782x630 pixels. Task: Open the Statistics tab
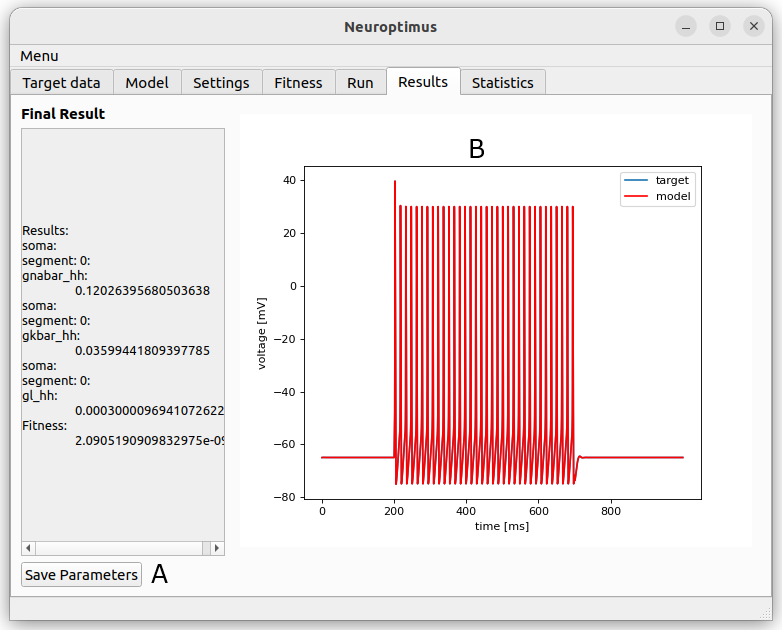[503, 82]
